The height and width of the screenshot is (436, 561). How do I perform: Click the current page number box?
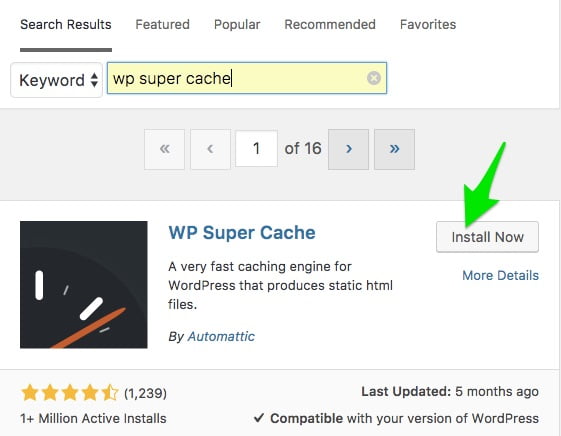(x=256, y=148)
